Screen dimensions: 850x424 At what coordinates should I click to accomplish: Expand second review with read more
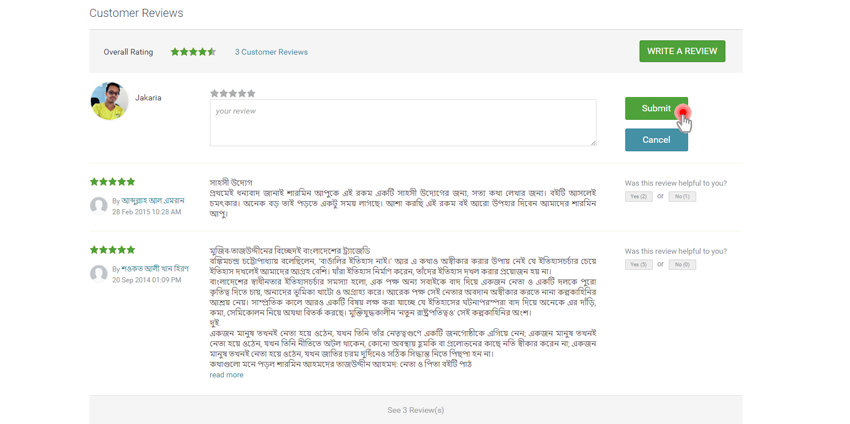[x=226, y=375]
